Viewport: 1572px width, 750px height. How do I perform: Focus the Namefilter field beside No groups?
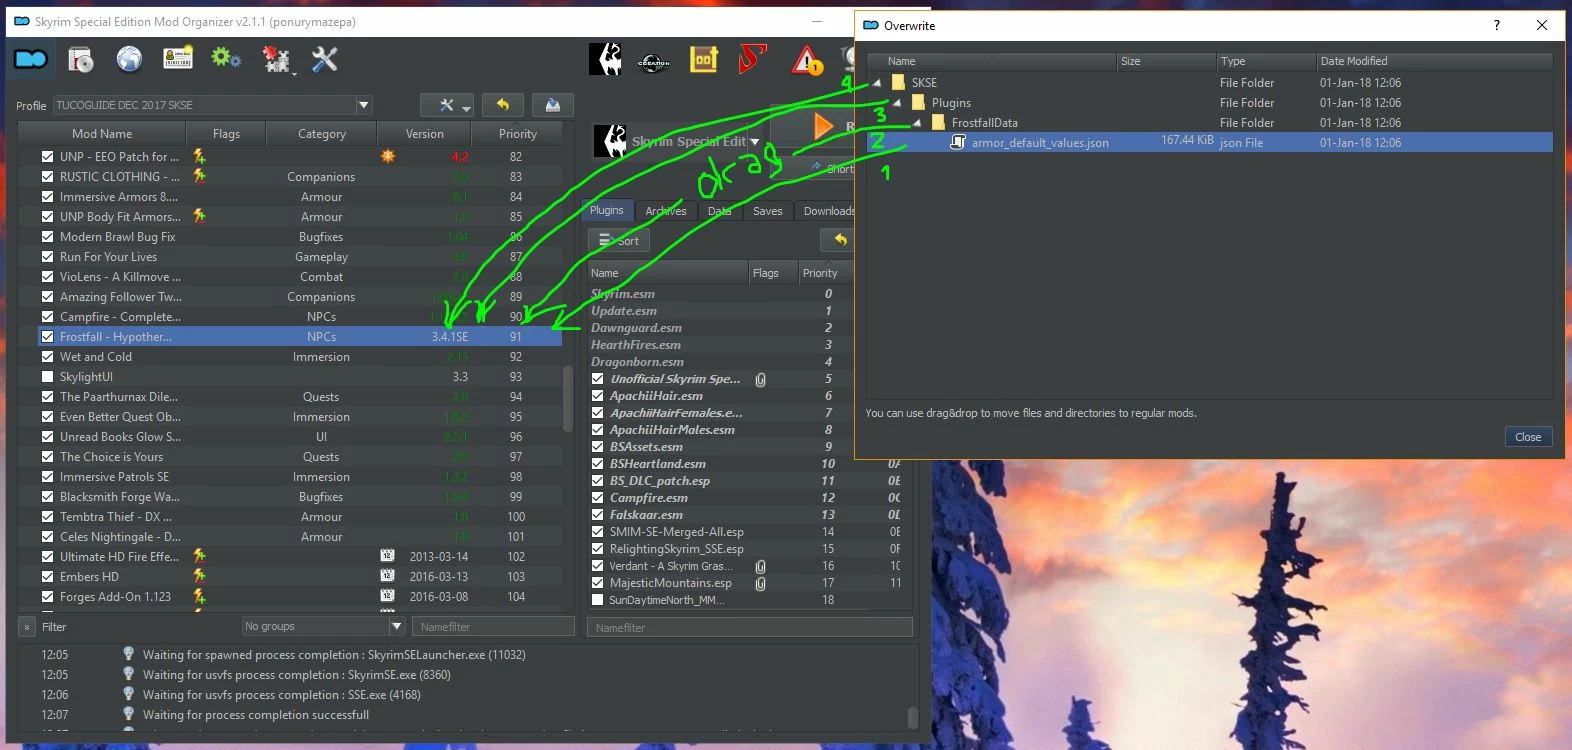click(493, 626)
